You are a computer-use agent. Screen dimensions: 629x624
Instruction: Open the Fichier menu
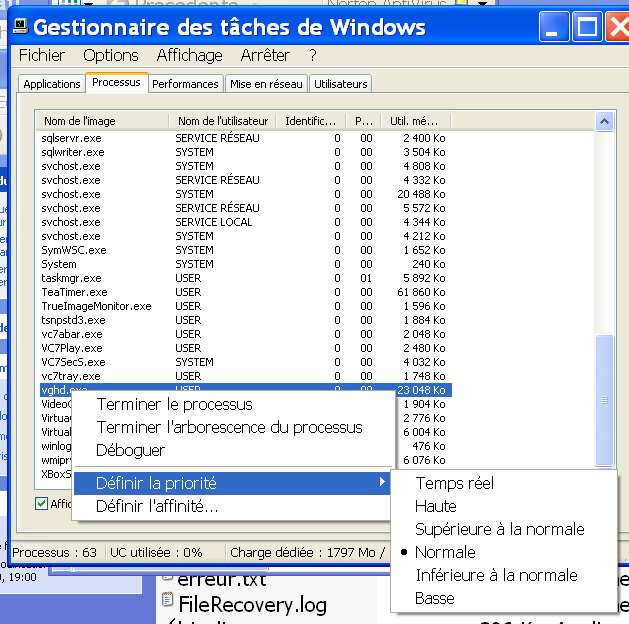point(42,55)
